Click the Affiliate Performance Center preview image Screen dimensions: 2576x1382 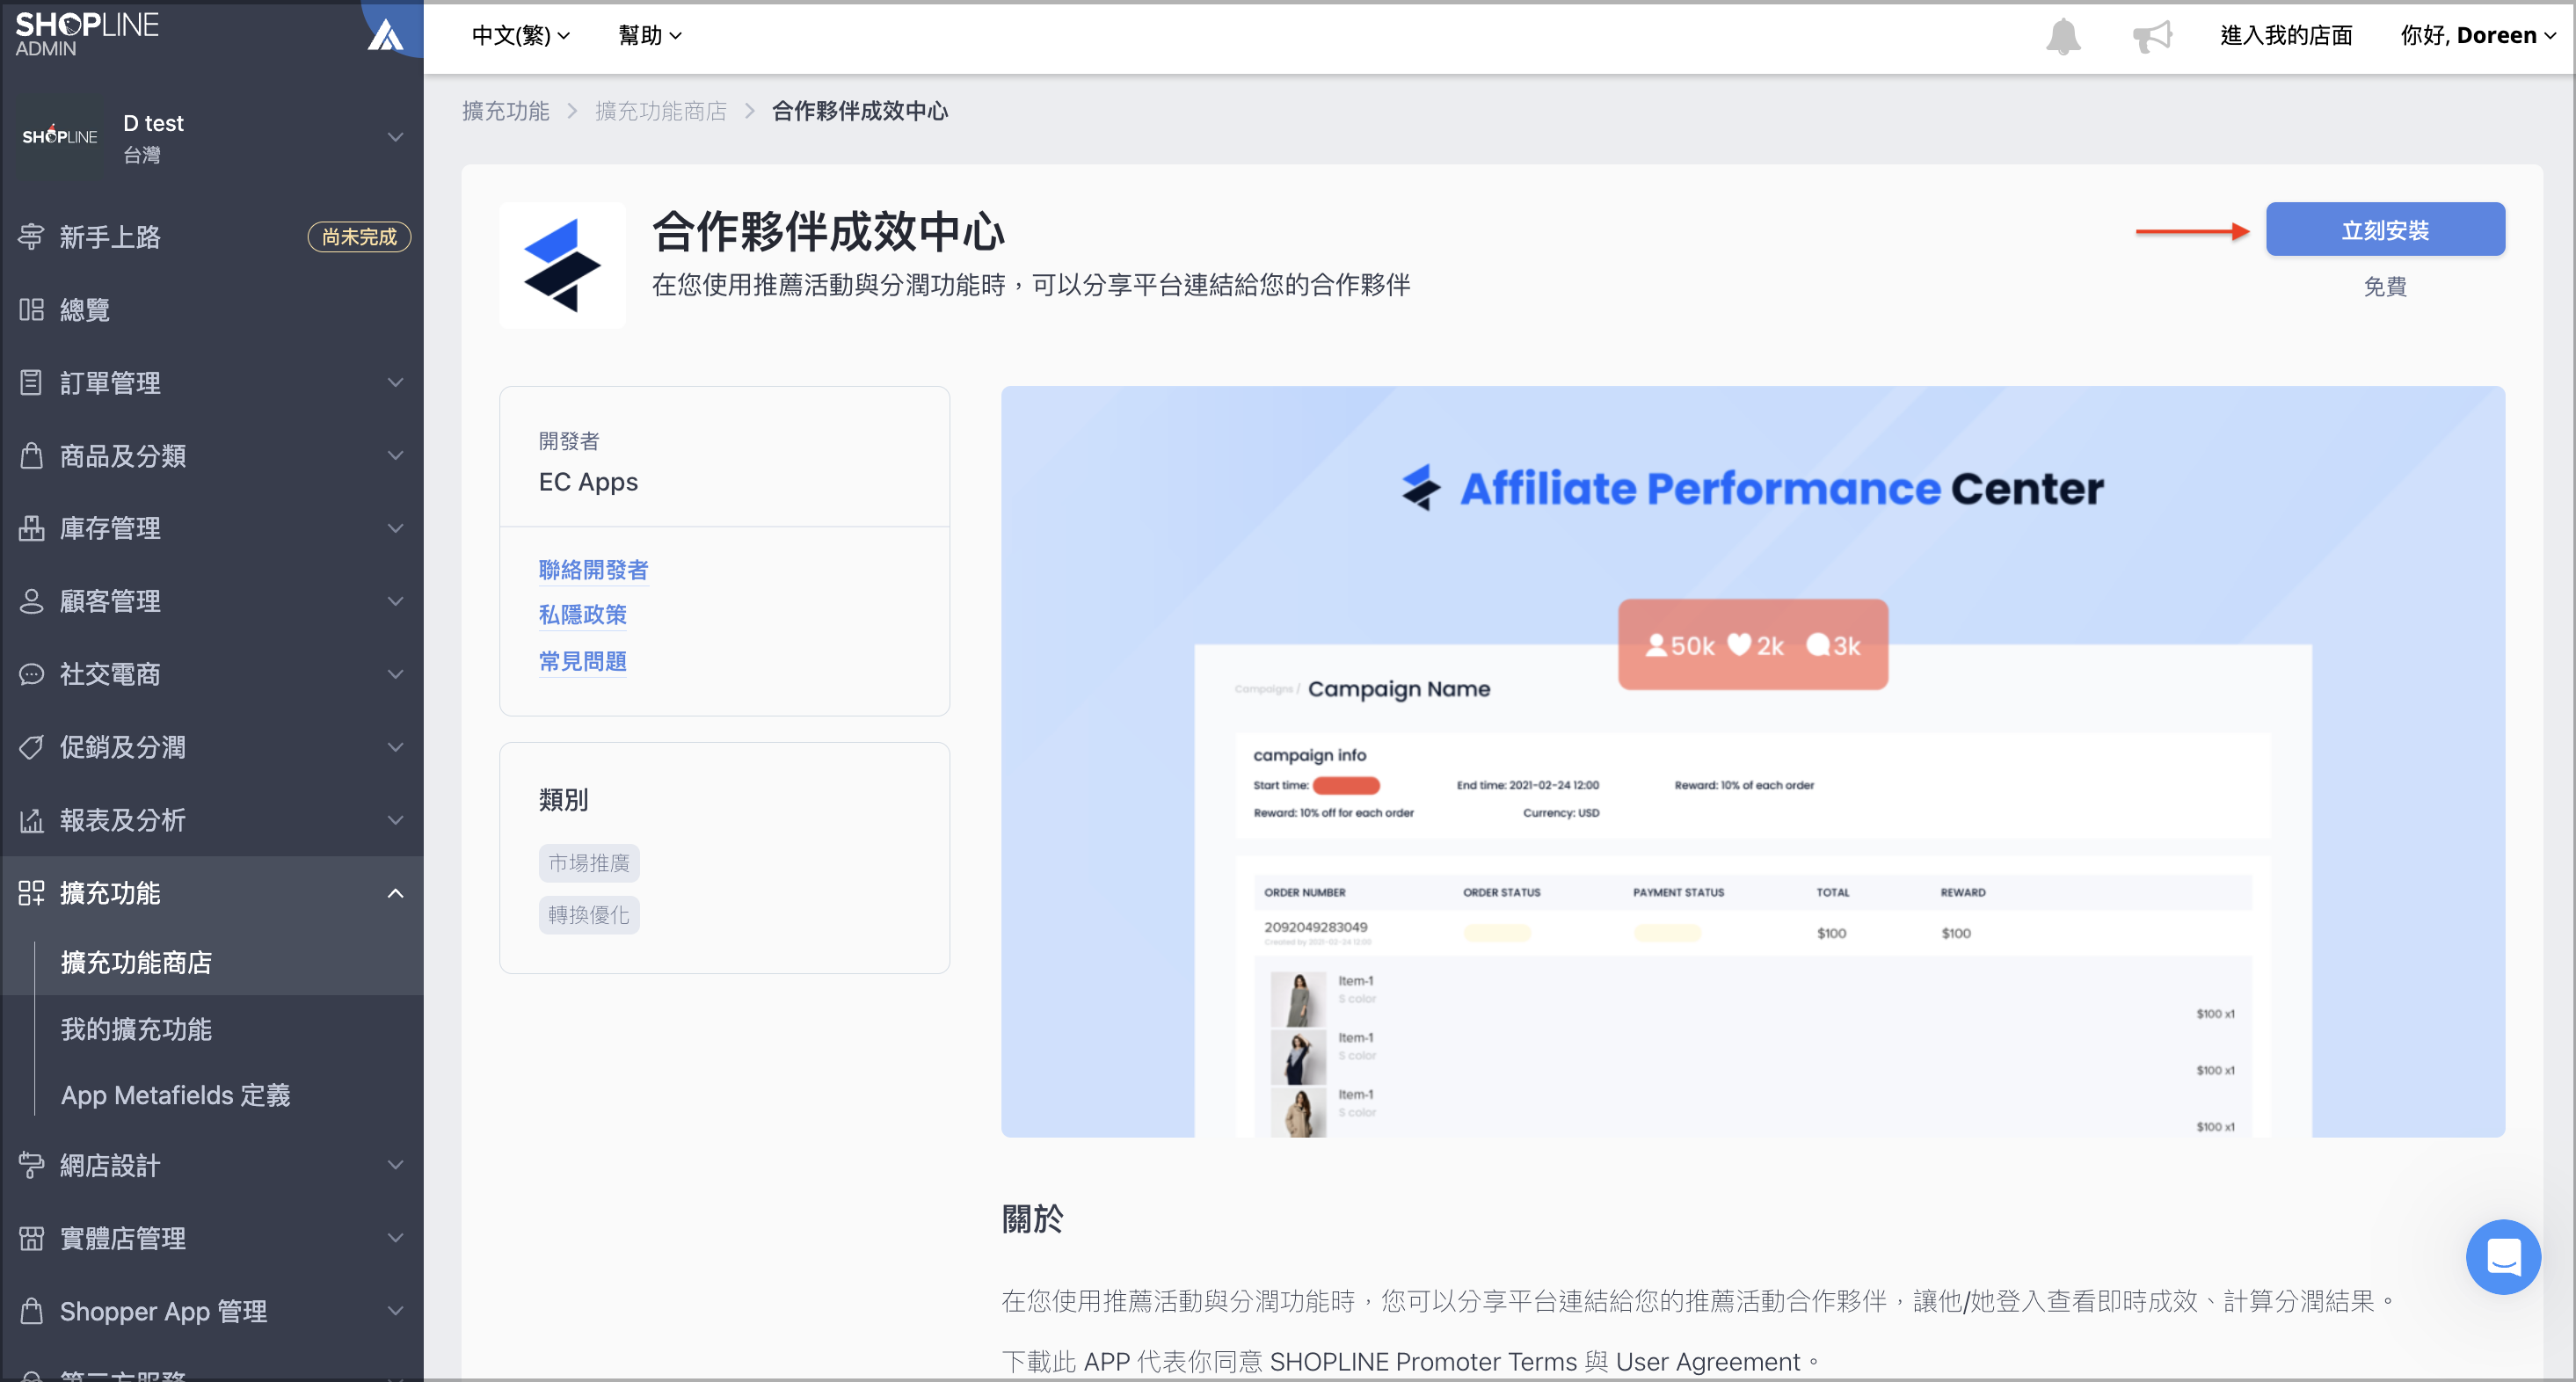click(x=1753, y=761)
